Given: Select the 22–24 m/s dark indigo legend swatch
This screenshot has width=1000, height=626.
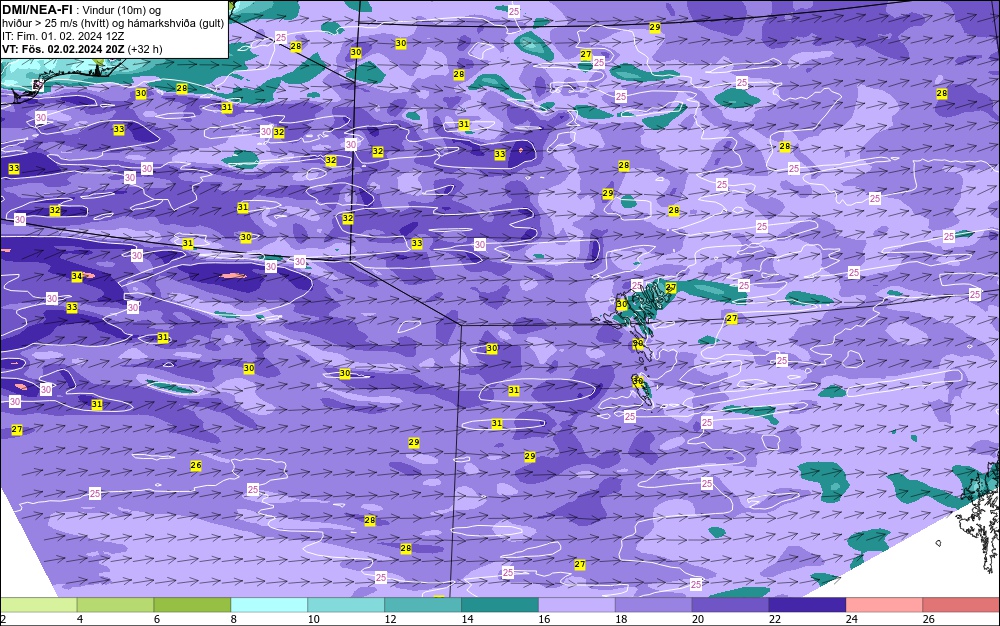Looking at the screenshot, I should pos(807,605).
